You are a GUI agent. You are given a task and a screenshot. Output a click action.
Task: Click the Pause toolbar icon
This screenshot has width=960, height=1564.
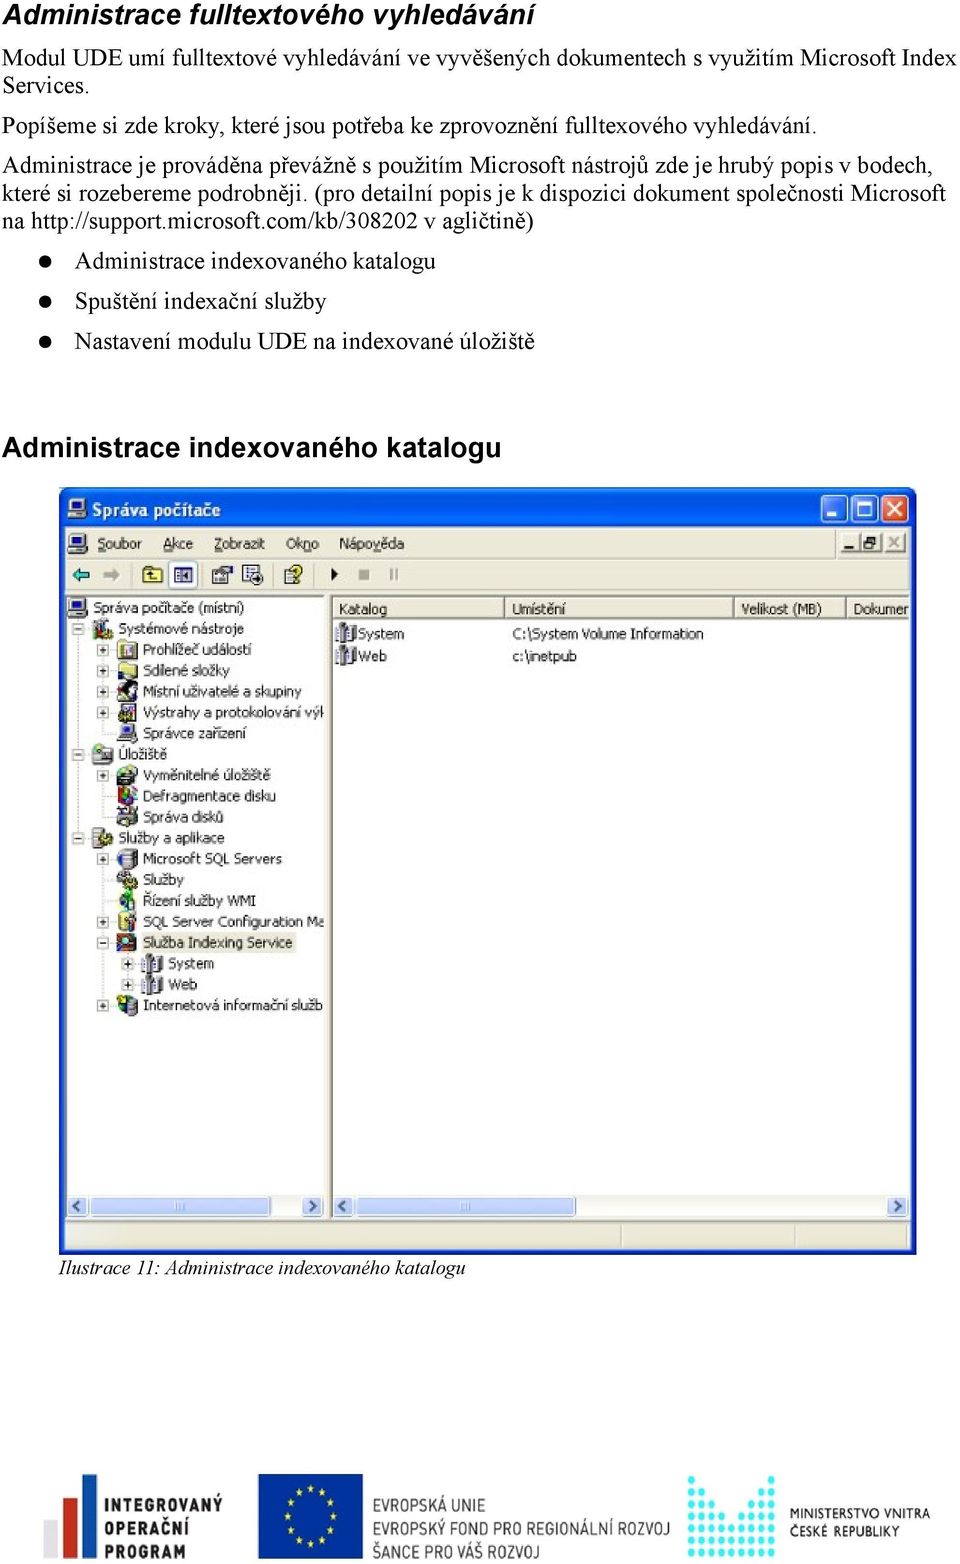pos(393,575)
